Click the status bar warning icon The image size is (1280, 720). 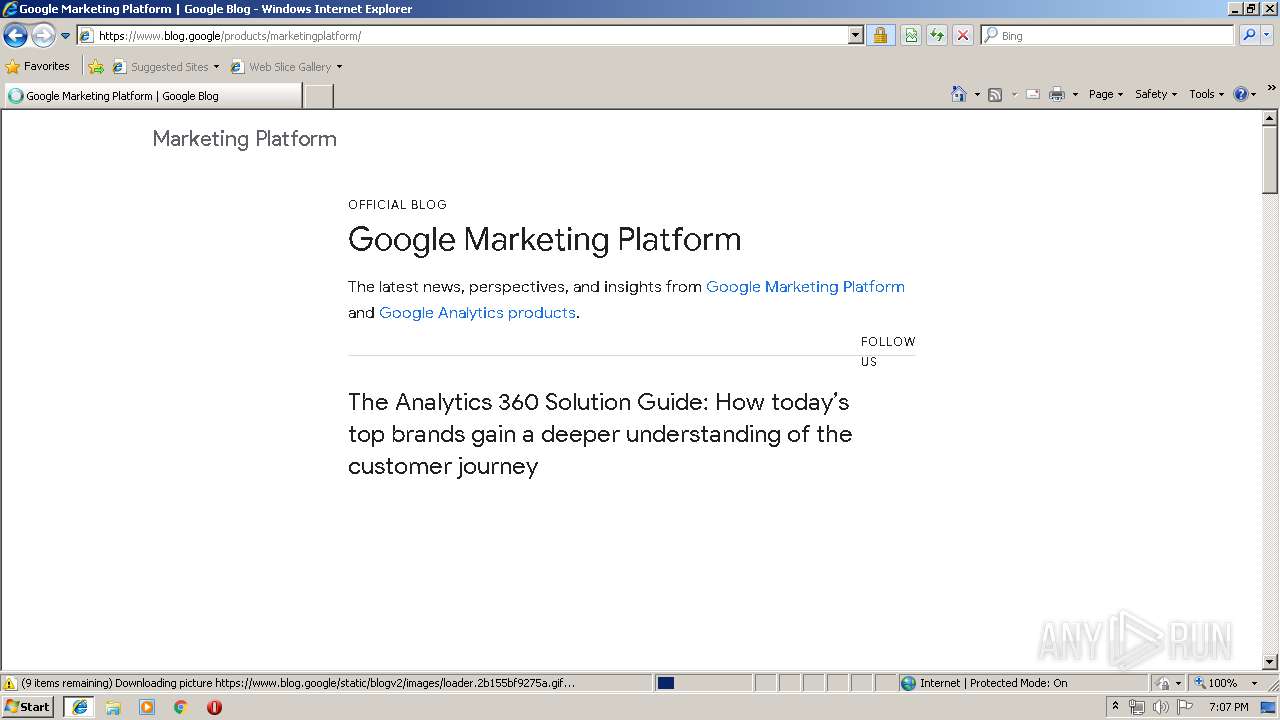click(10, 684)
